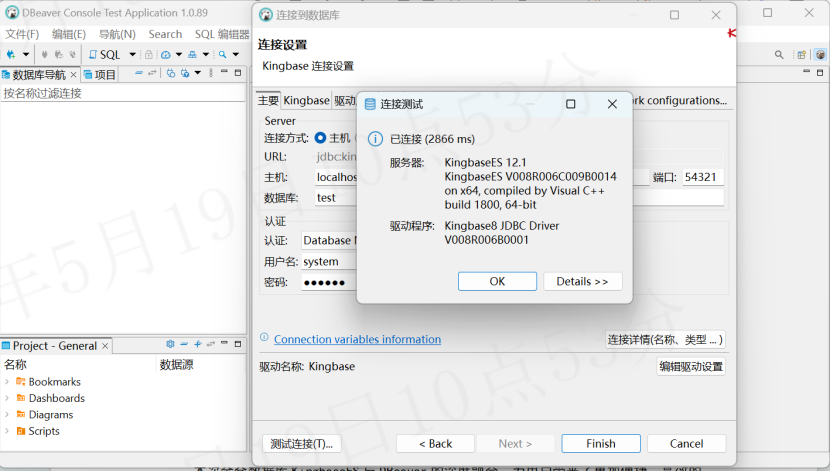Click the grayed reconnect plug icon
Screen dimensions: 831x472
(58, 55)
